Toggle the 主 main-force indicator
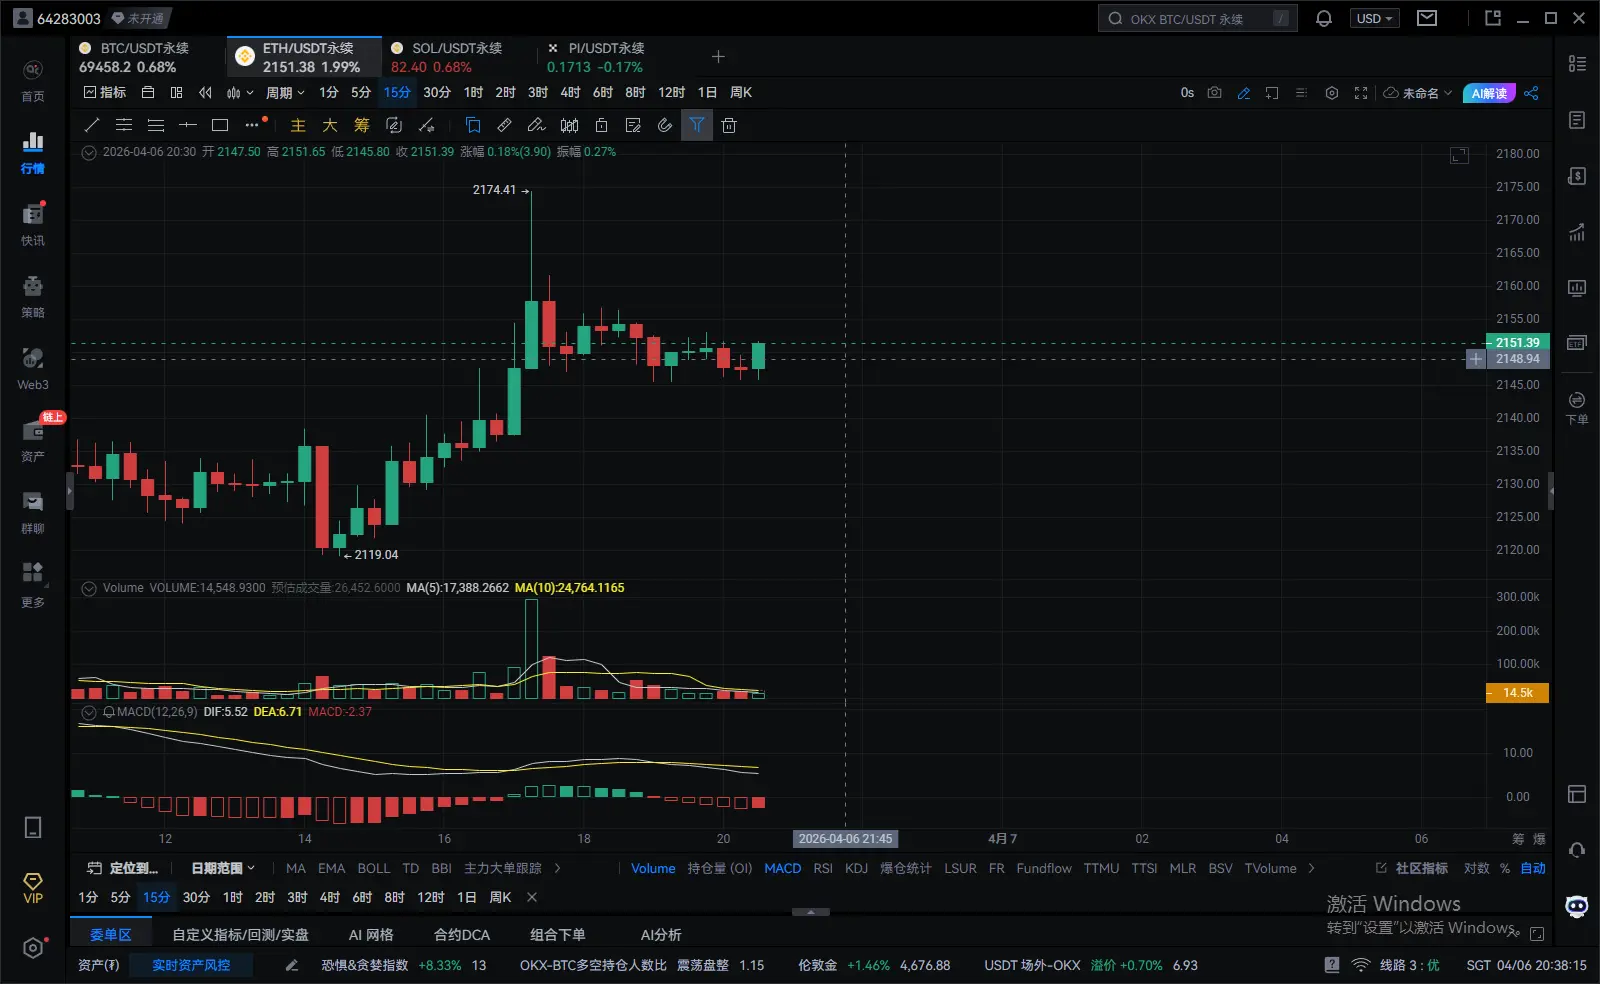 click(x=298, y=125)
